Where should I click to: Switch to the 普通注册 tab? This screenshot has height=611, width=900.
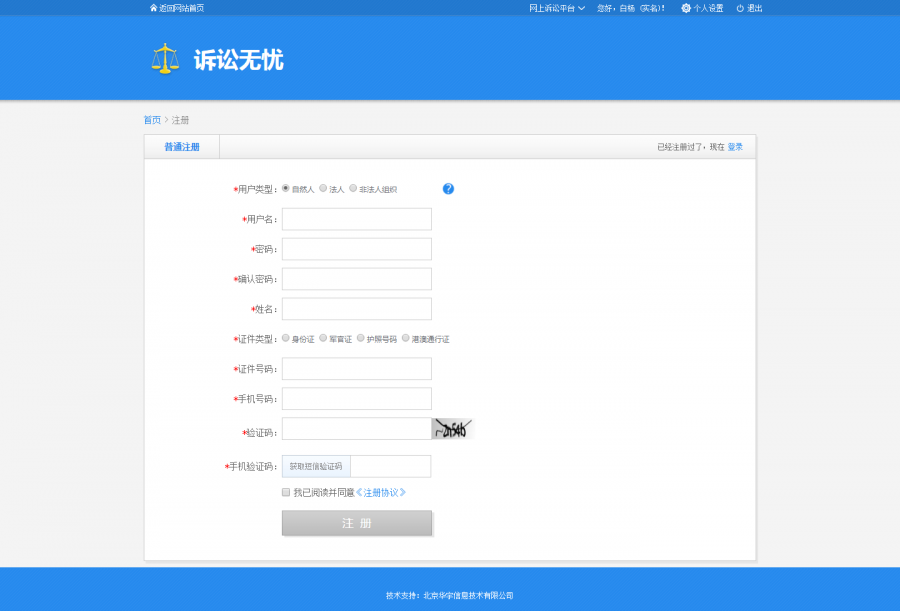click(x=182, y=147)
